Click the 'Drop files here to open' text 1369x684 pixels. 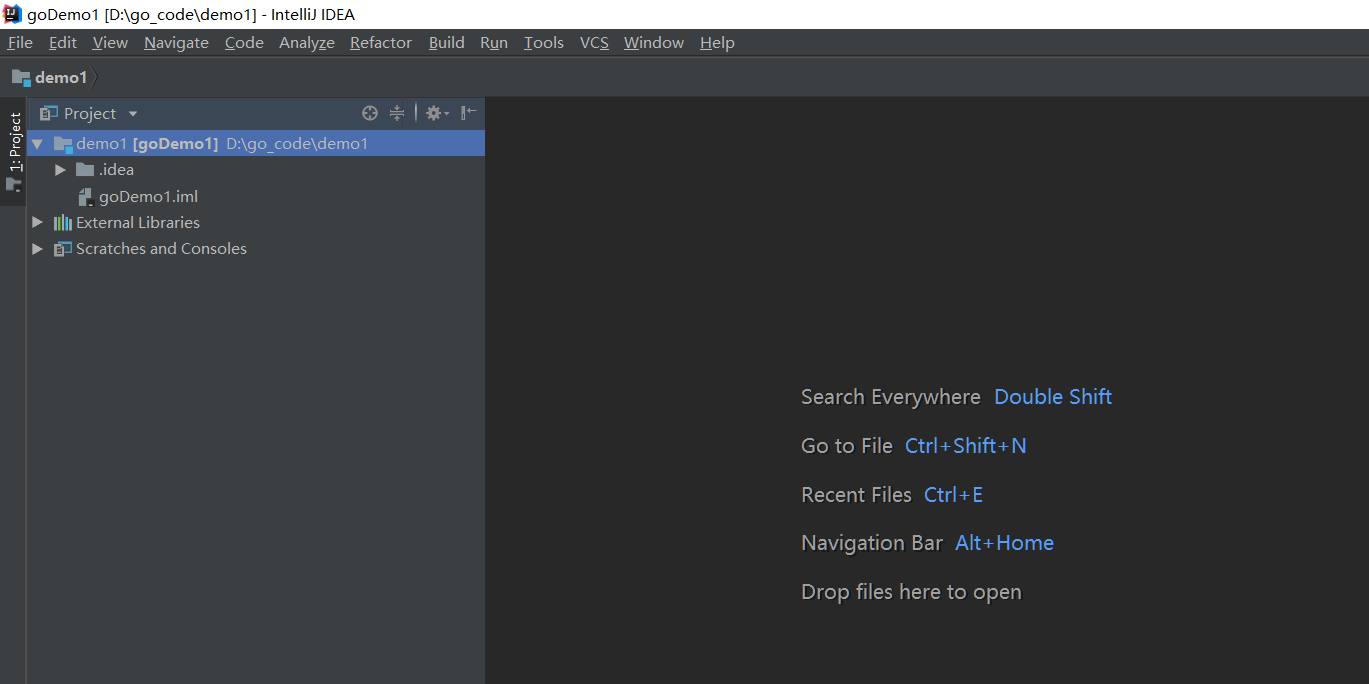[912, 592]
